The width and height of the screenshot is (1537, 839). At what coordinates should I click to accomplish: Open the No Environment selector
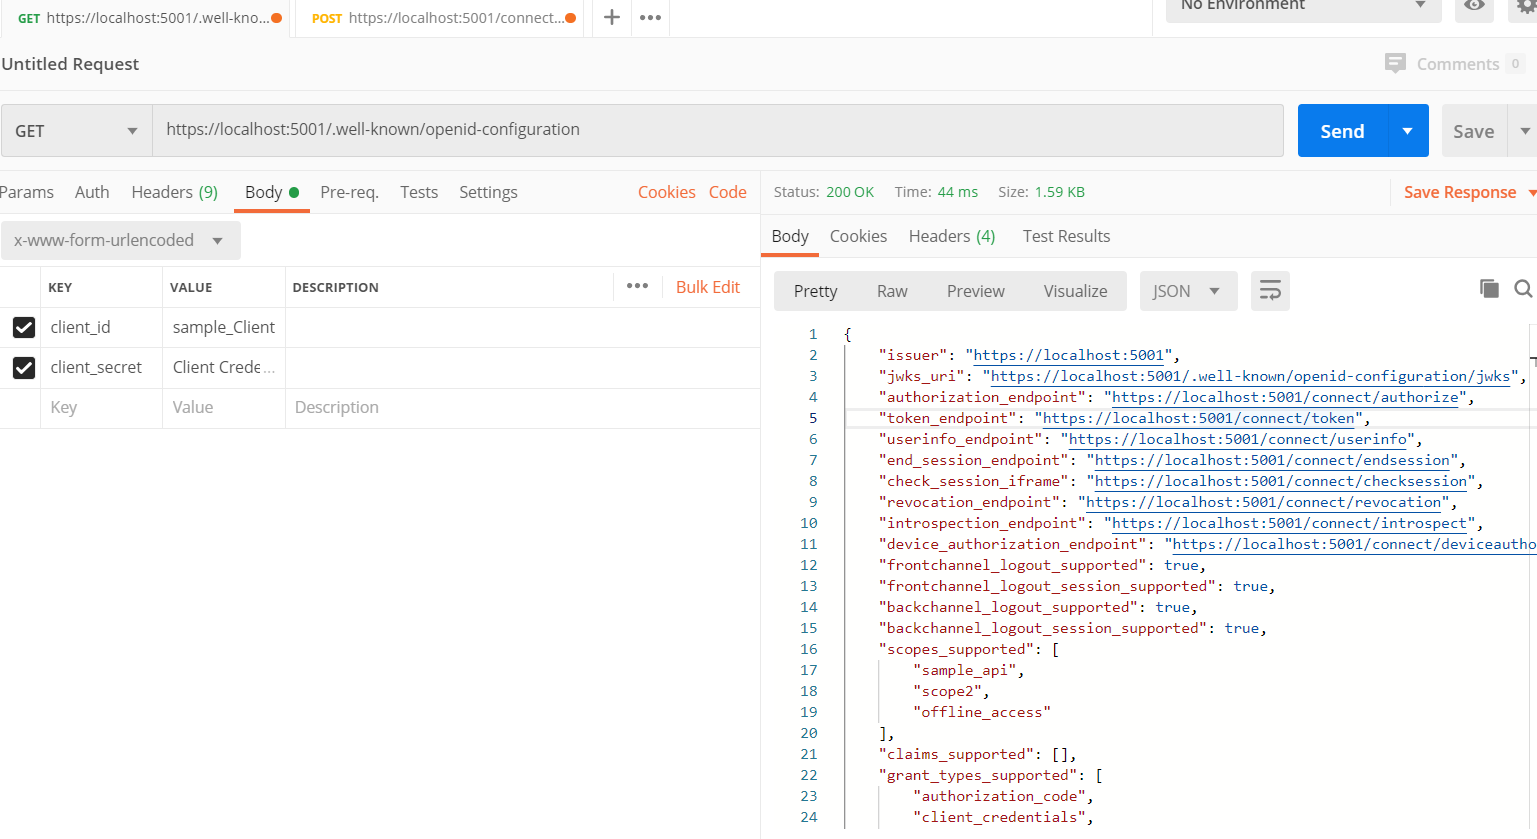(1303, 6)
